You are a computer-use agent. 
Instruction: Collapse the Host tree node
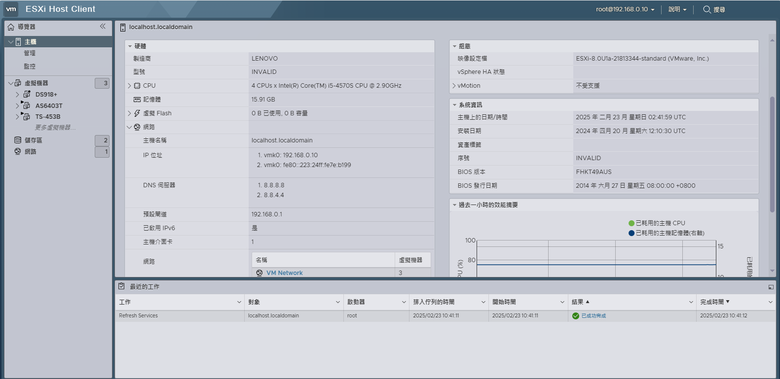tap(10, 42)
